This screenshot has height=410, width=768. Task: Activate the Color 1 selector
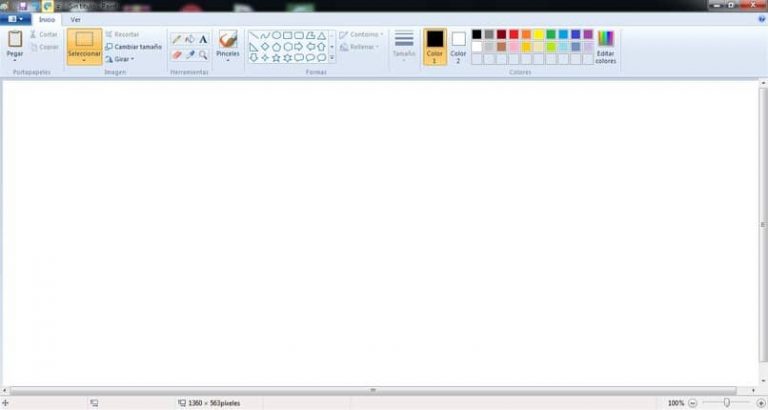click(x=435, y=46)
